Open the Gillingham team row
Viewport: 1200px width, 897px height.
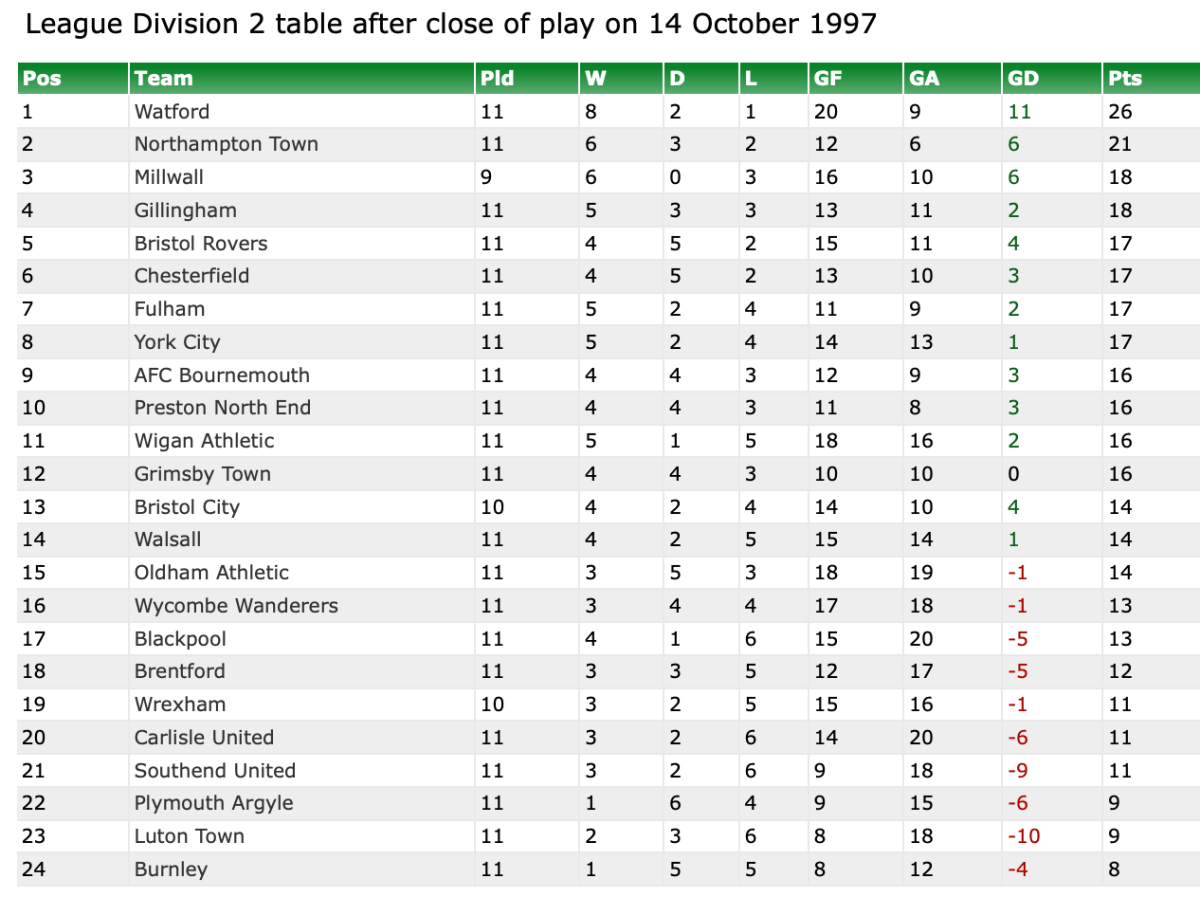tap(185, 210)
